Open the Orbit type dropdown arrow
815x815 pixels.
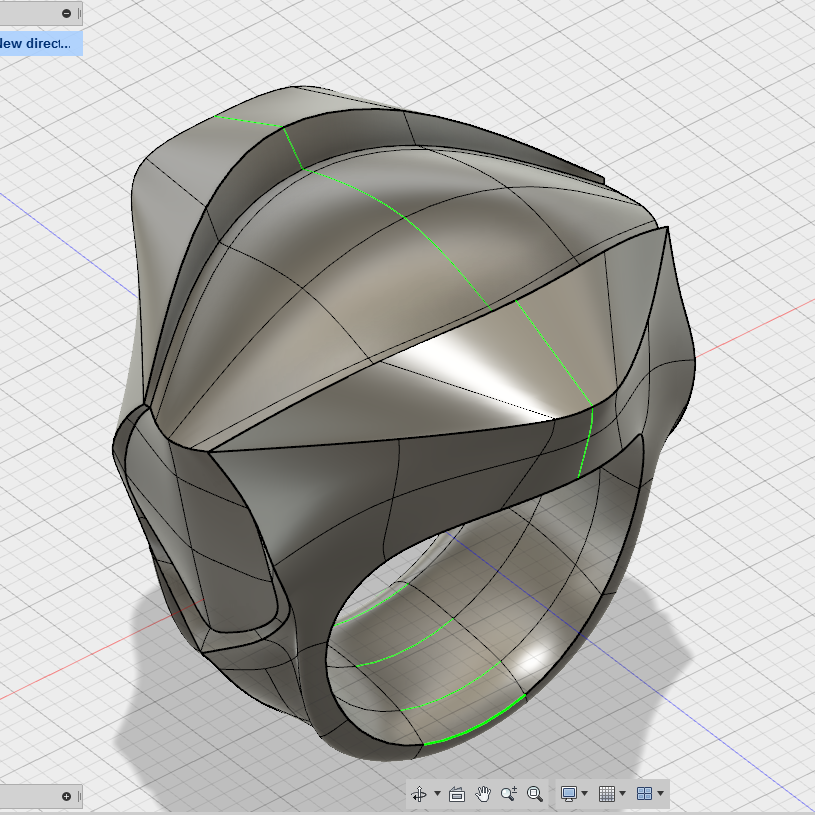[x=437, y=793]
